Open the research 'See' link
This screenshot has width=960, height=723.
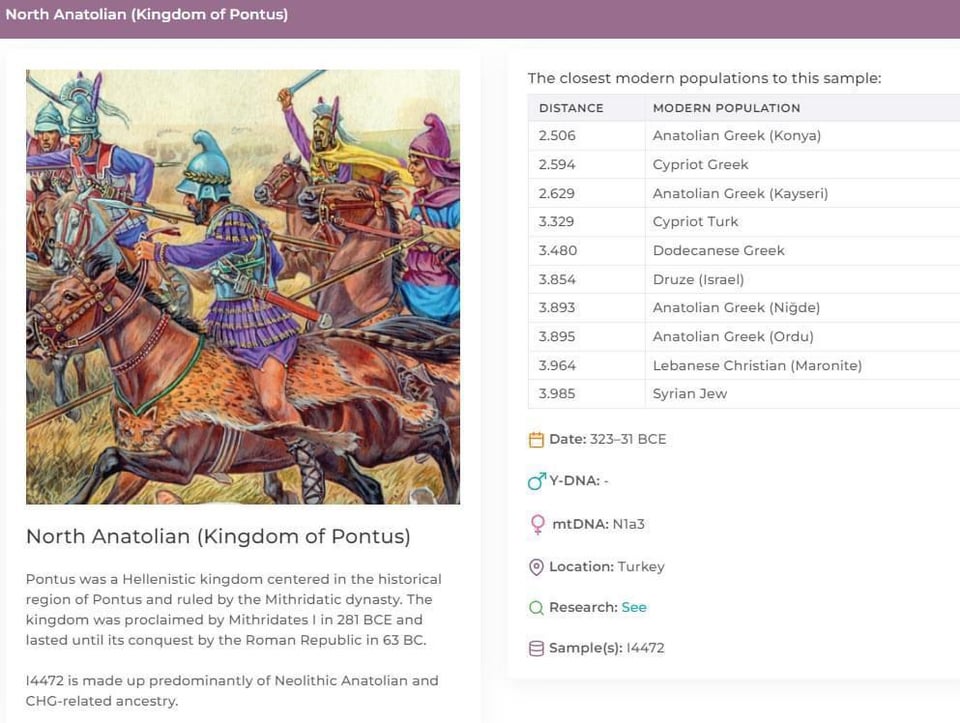633,607
